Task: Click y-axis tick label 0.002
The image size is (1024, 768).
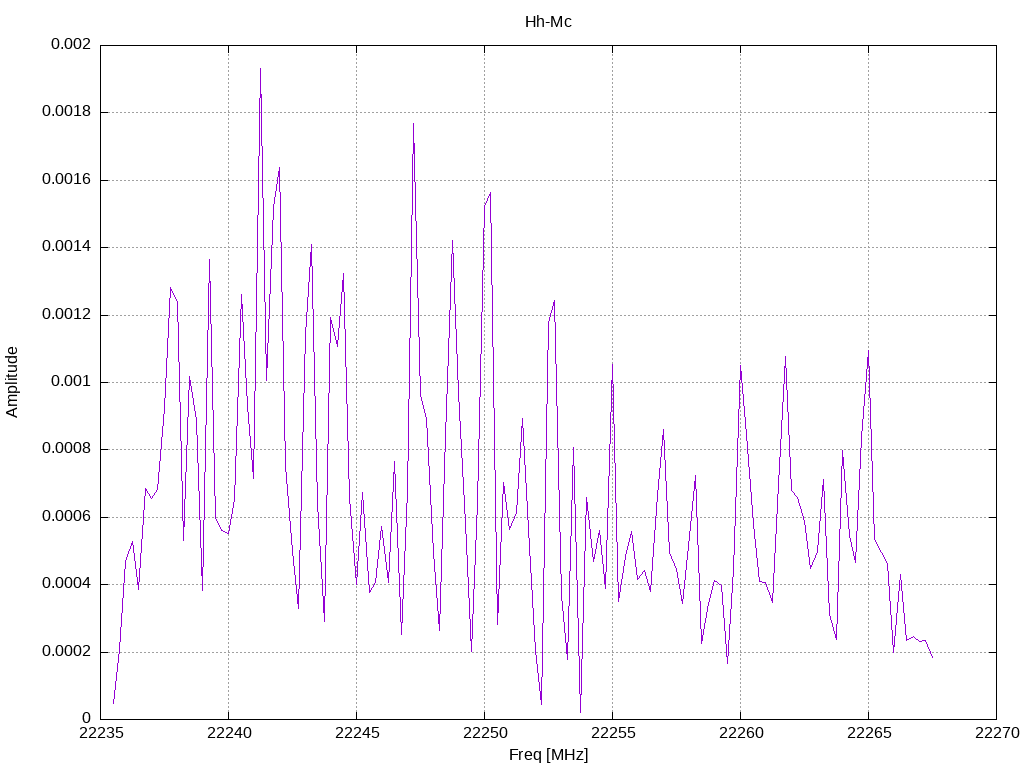Action: (71, 44)
